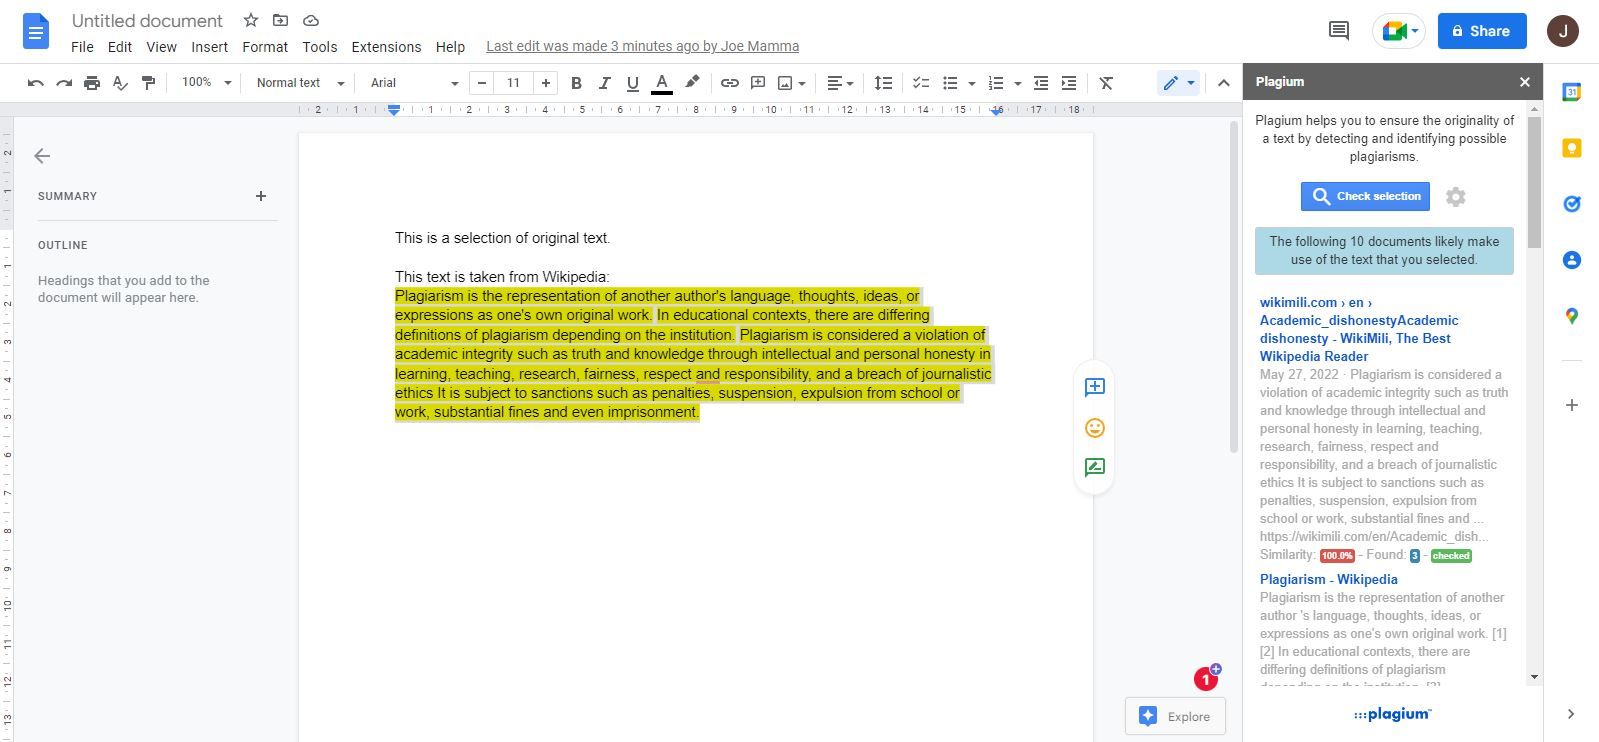Close the Plagium sidebar
The image size is (1599, 742).
click(x=1525, y=82)
